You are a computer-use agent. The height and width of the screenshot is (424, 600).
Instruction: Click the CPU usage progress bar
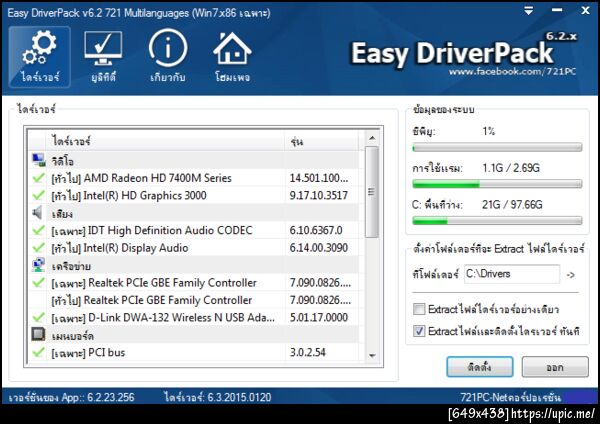497,147
